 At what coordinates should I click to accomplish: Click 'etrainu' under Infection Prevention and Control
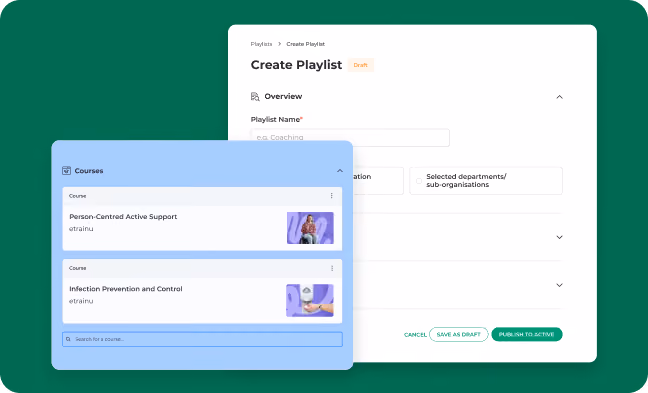coord(81,301)
